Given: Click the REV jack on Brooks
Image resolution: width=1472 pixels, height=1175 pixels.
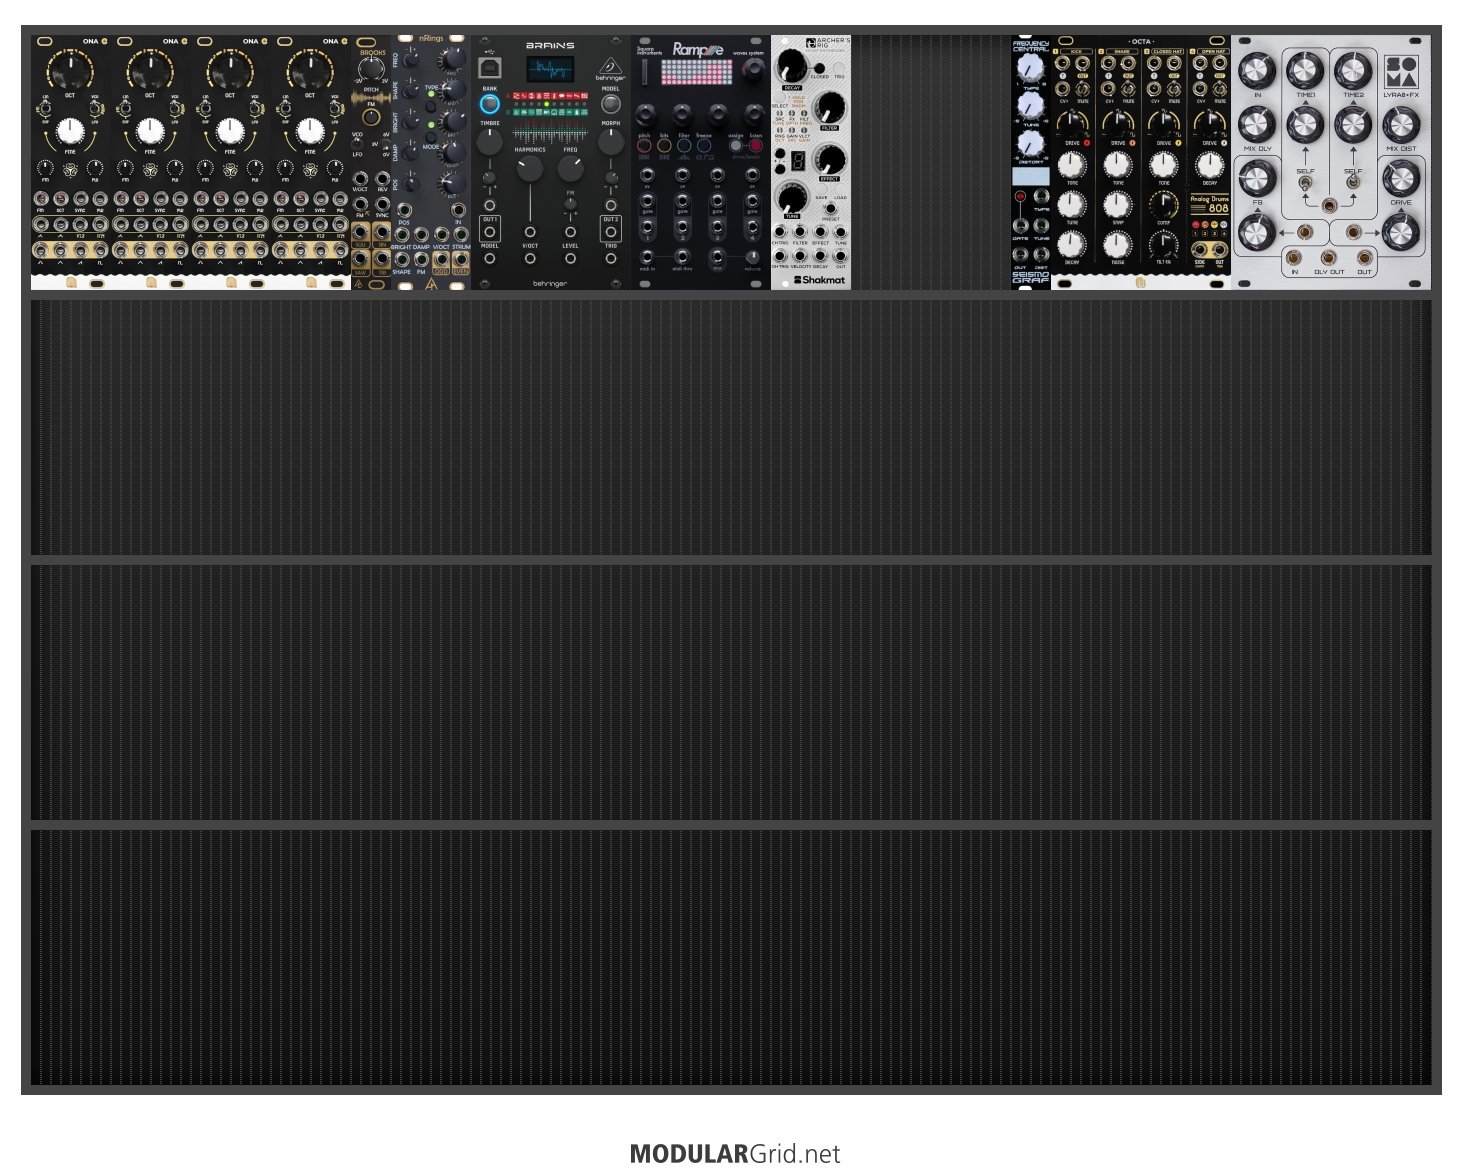Looking at the screenshot, I should click(x=382, y=177).
